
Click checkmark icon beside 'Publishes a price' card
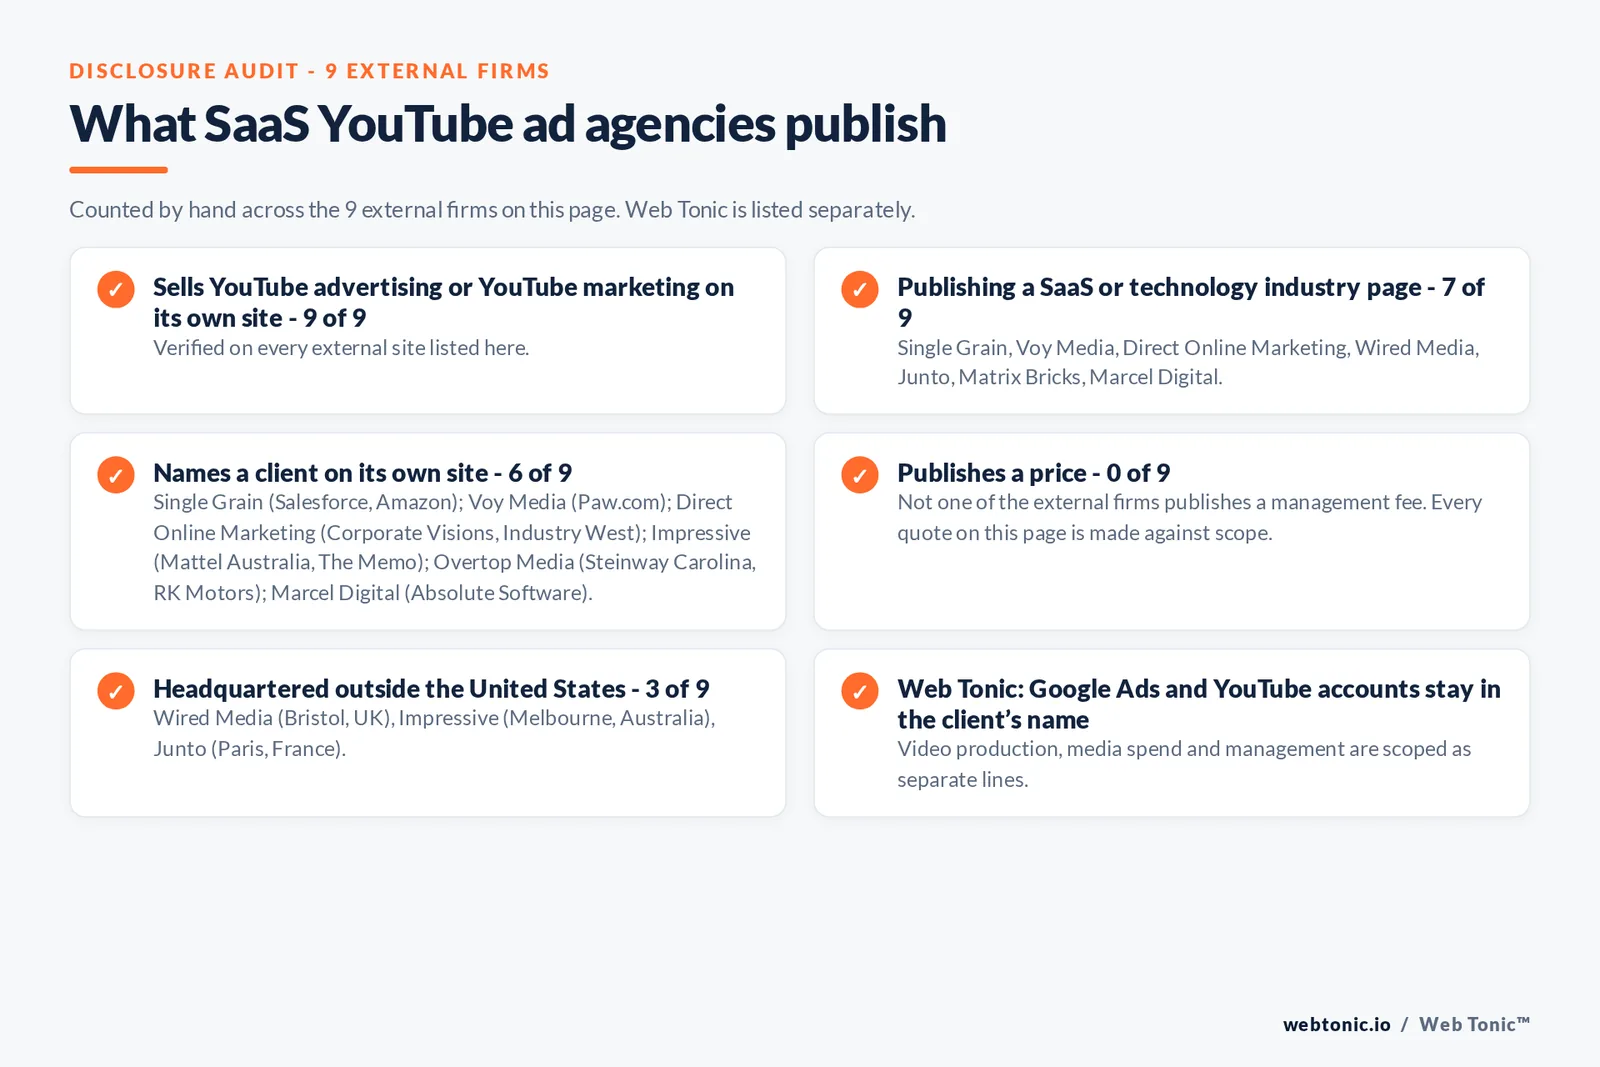click(860, 475)
